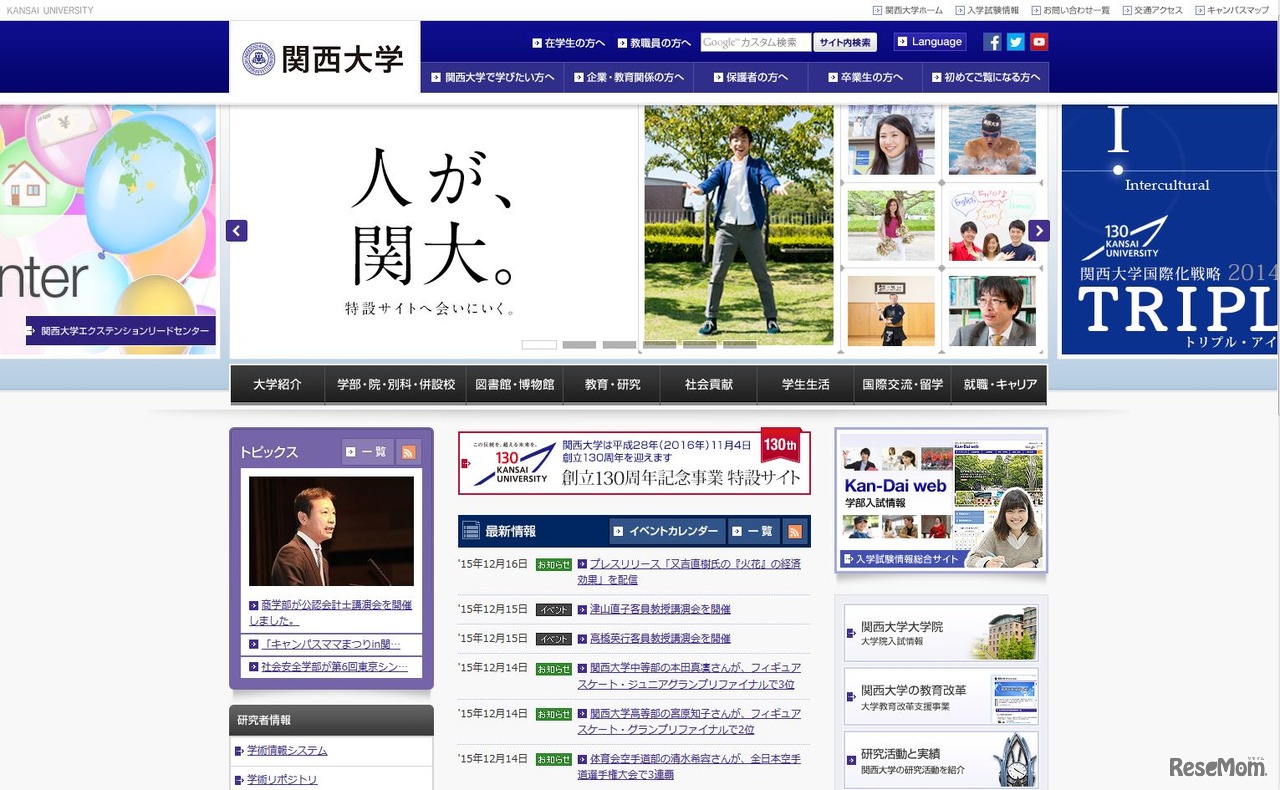Open the 教職員の方へ link

(x=655, y=43)
